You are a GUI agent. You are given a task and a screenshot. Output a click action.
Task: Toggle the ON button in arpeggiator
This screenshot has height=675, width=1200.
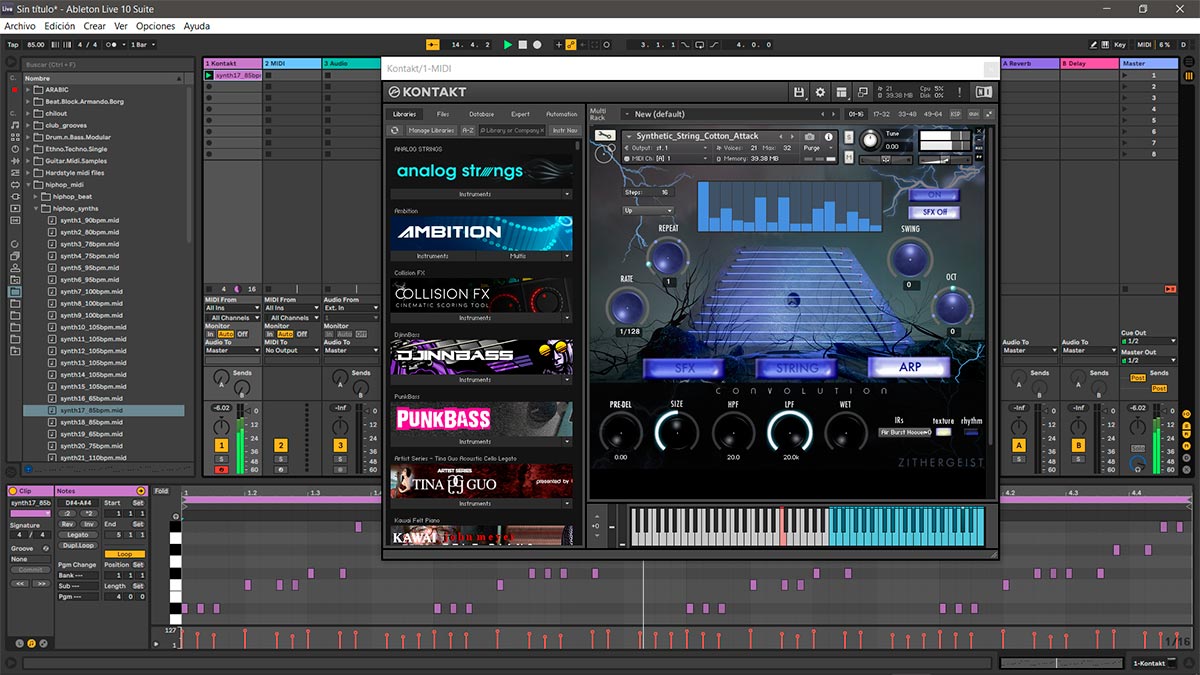(933, 195)
